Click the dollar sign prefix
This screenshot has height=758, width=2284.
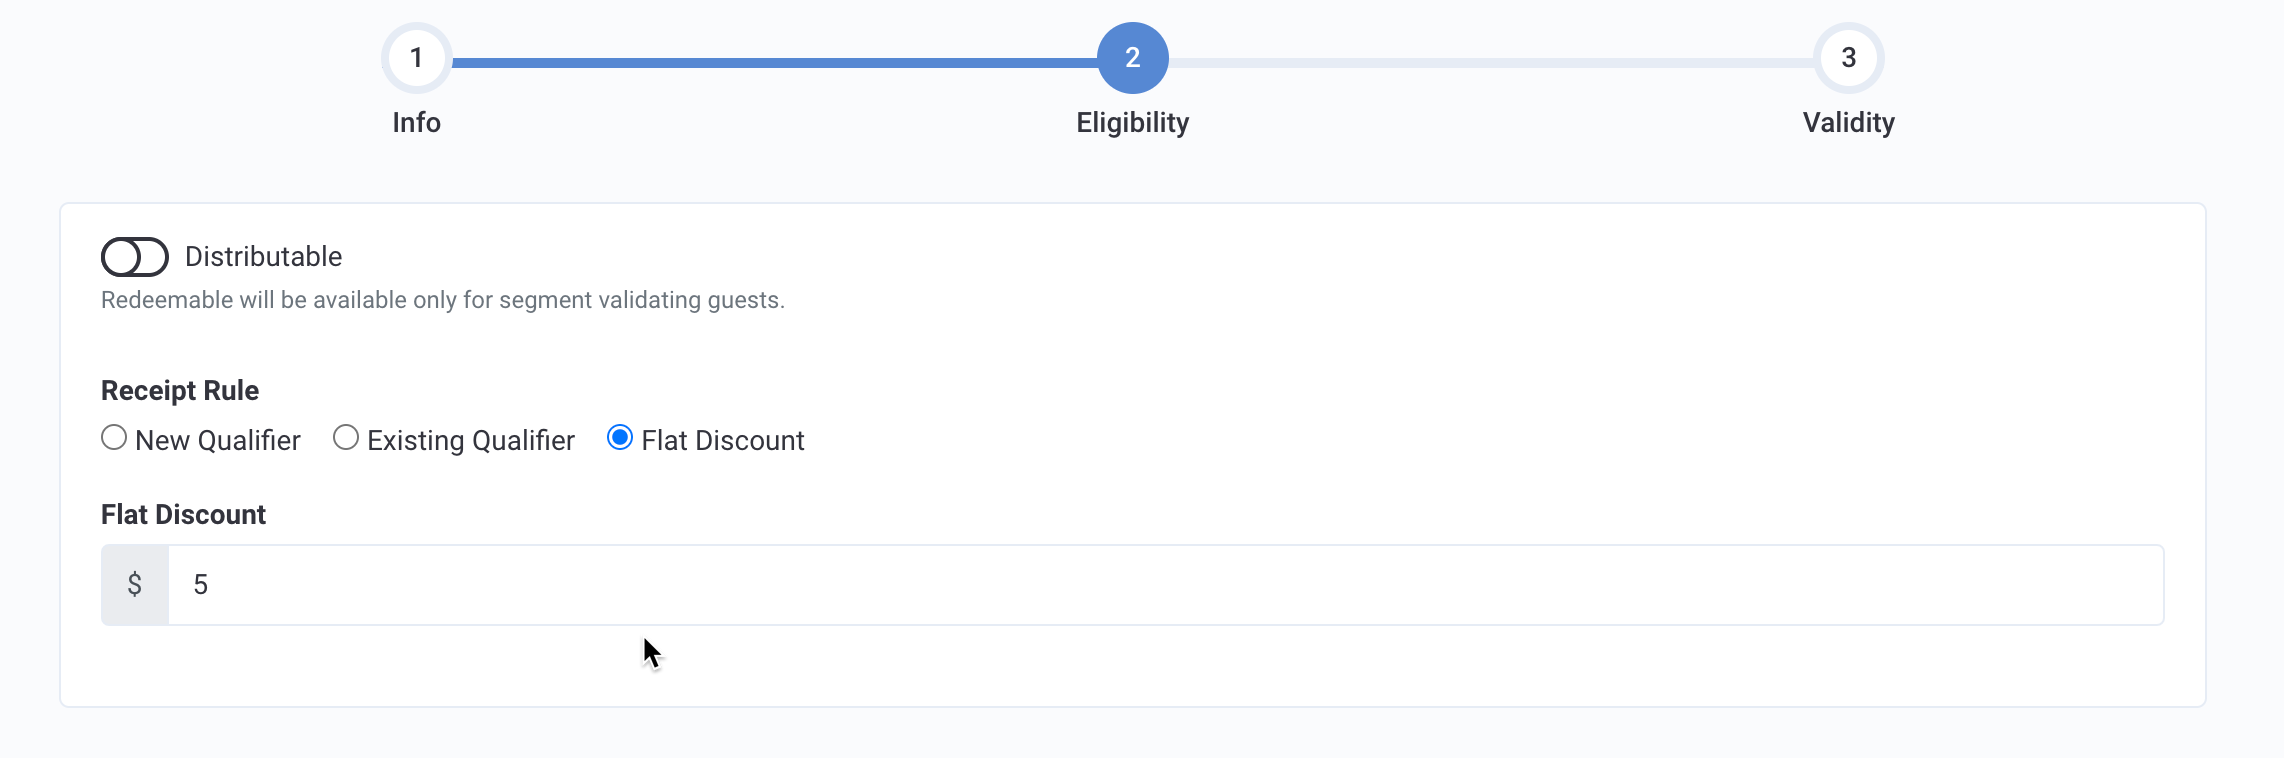[x=135, y=585]
